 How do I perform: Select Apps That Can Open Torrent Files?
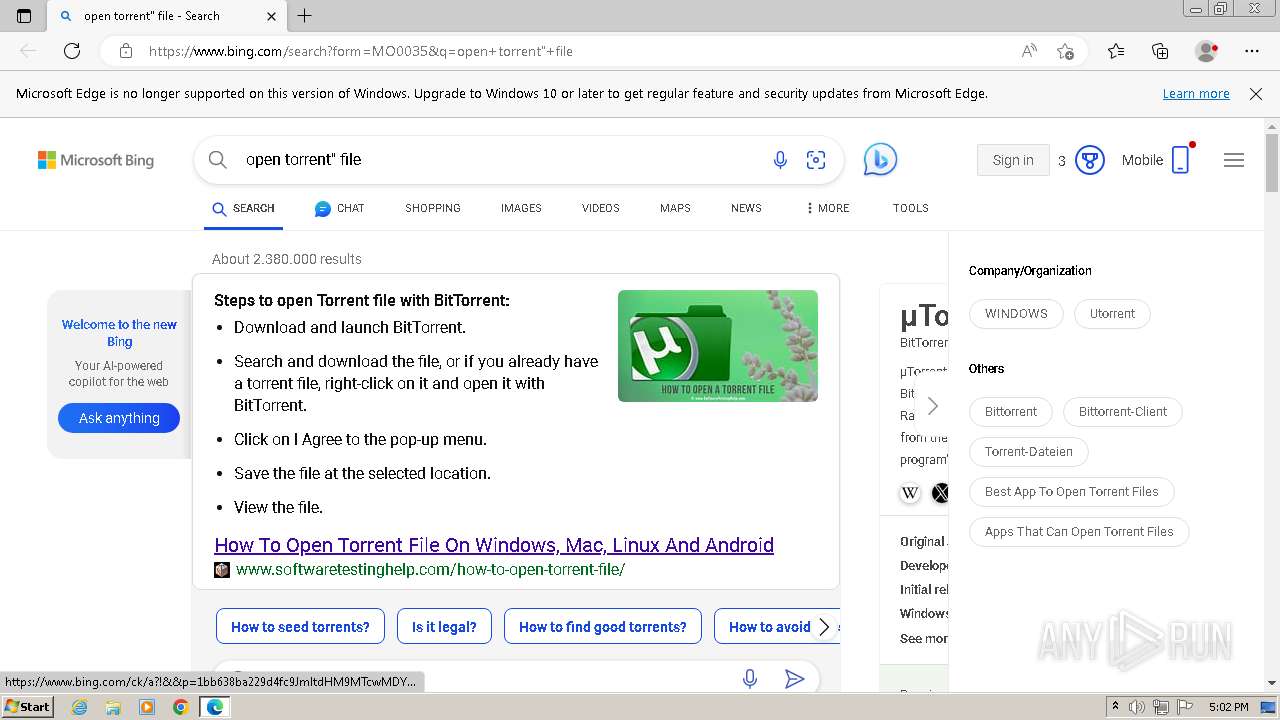(1079, 531)
